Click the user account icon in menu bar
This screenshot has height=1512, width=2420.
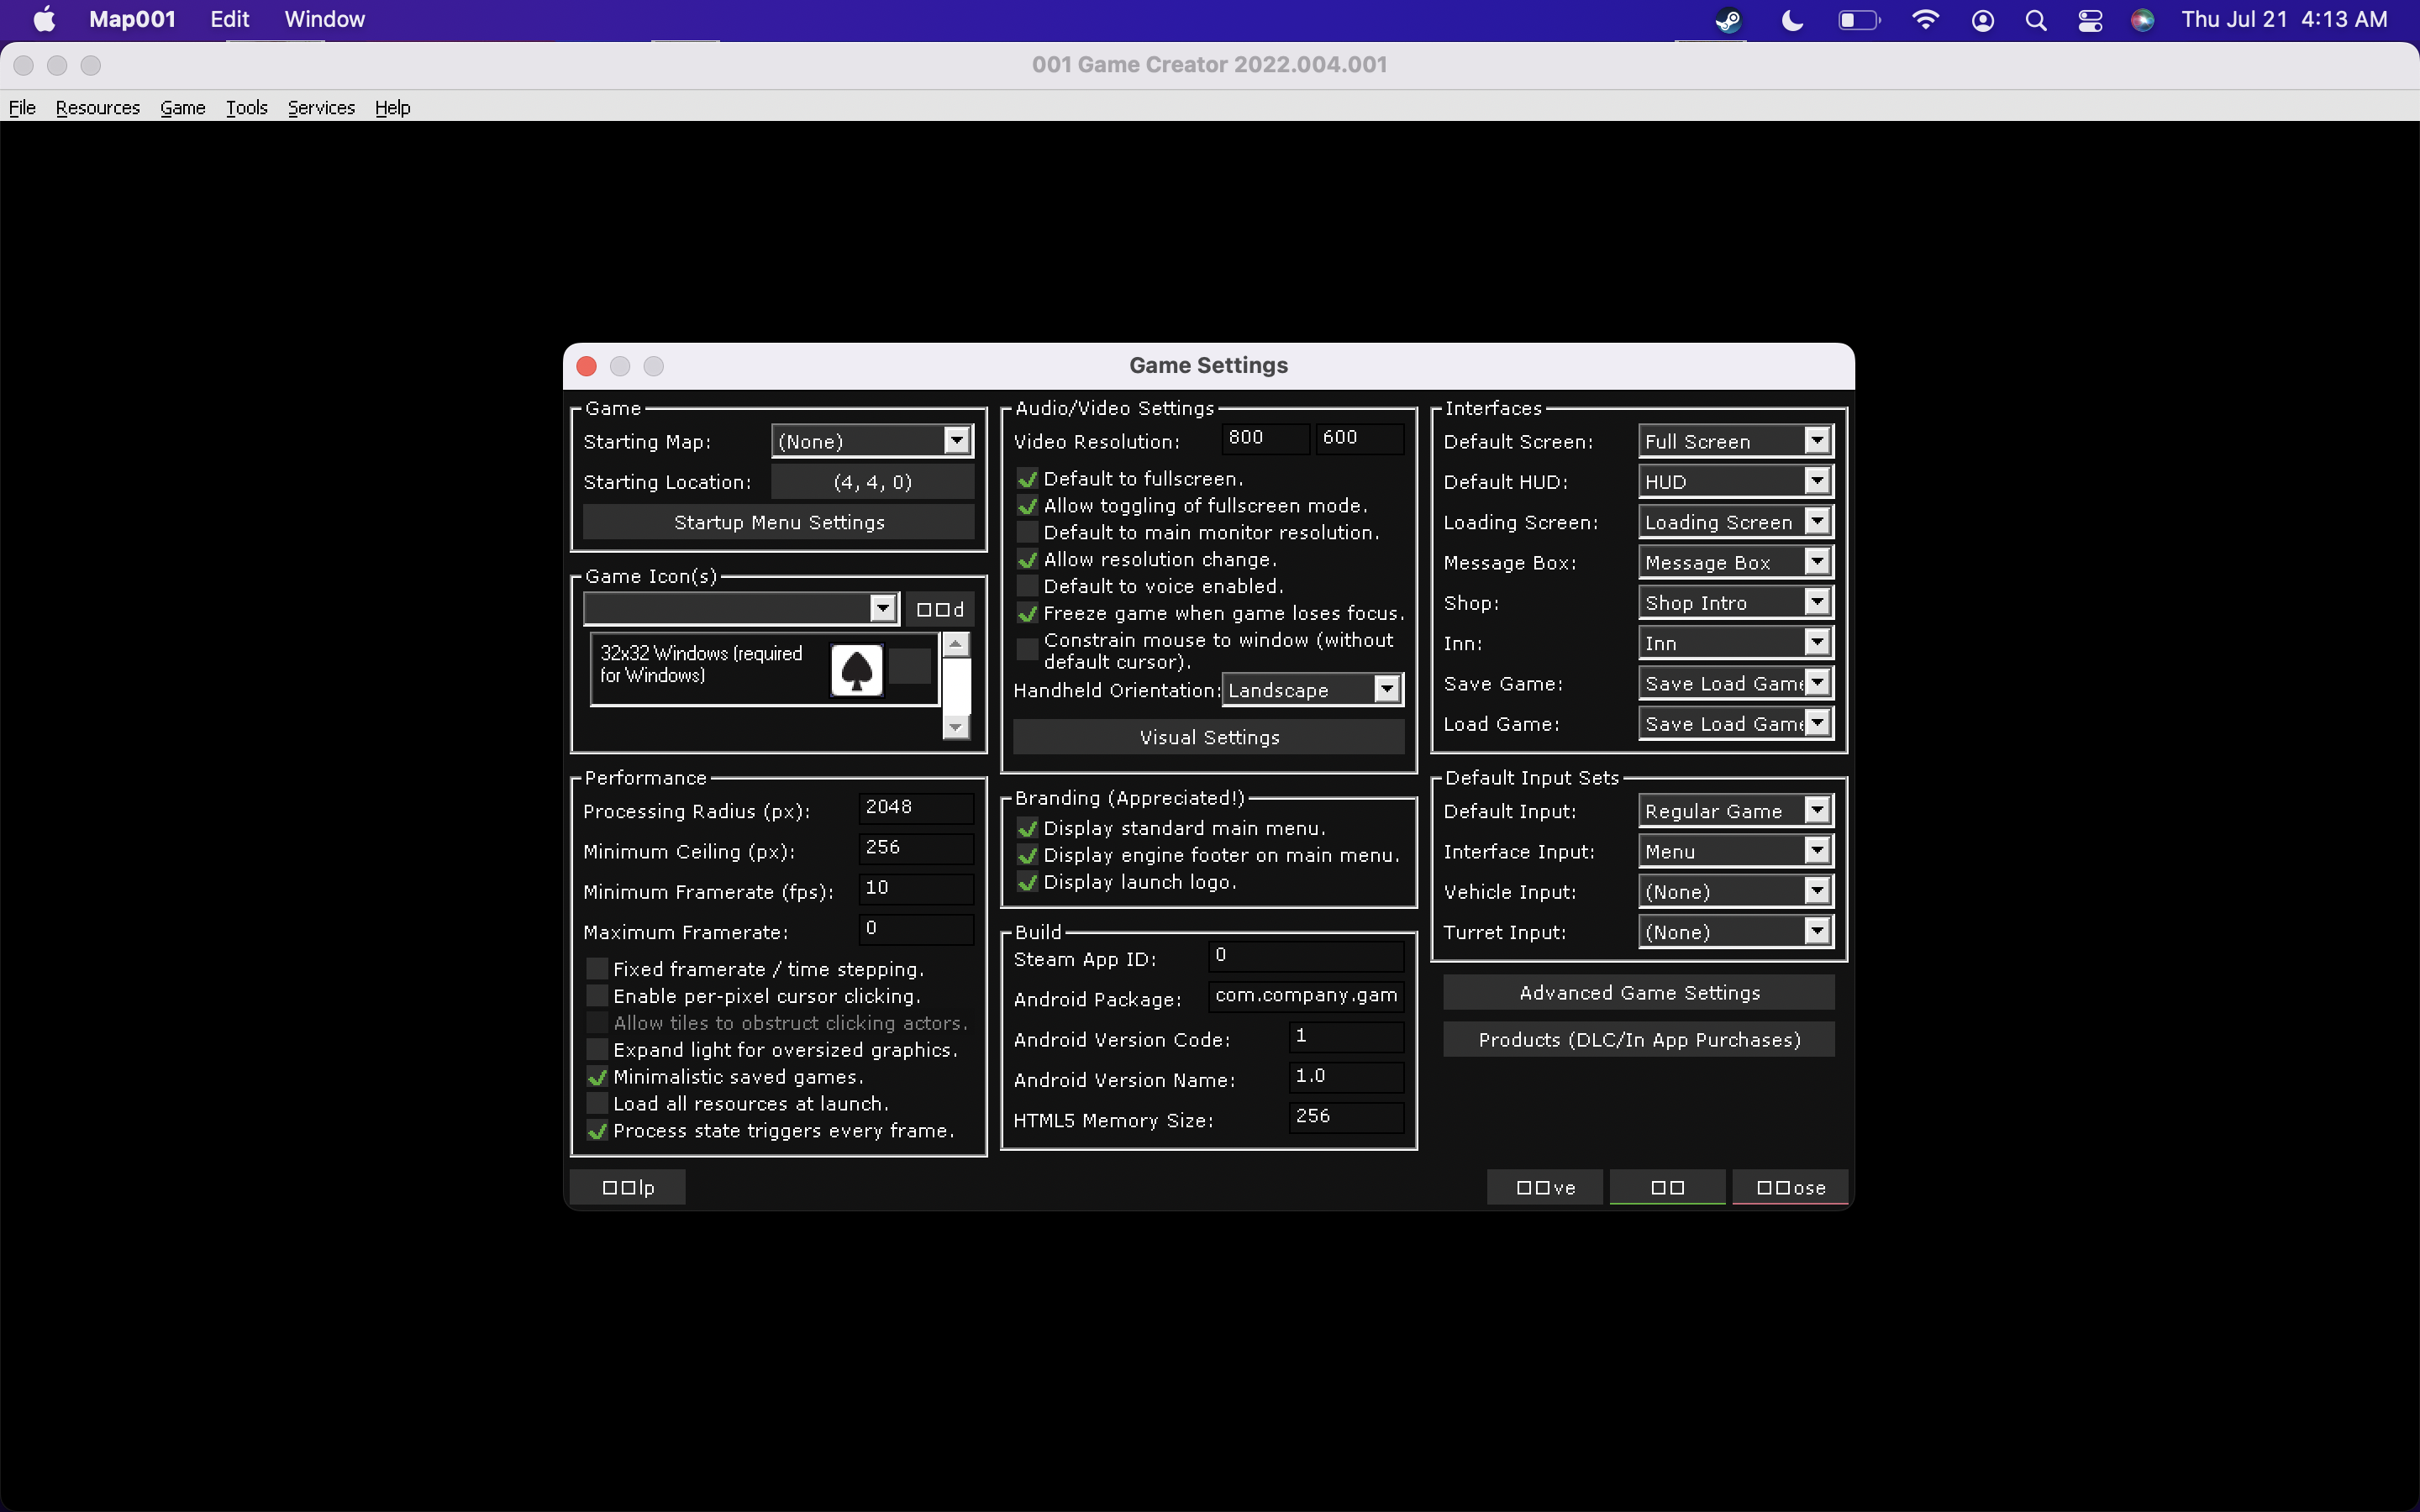[x=1983, y=20]
